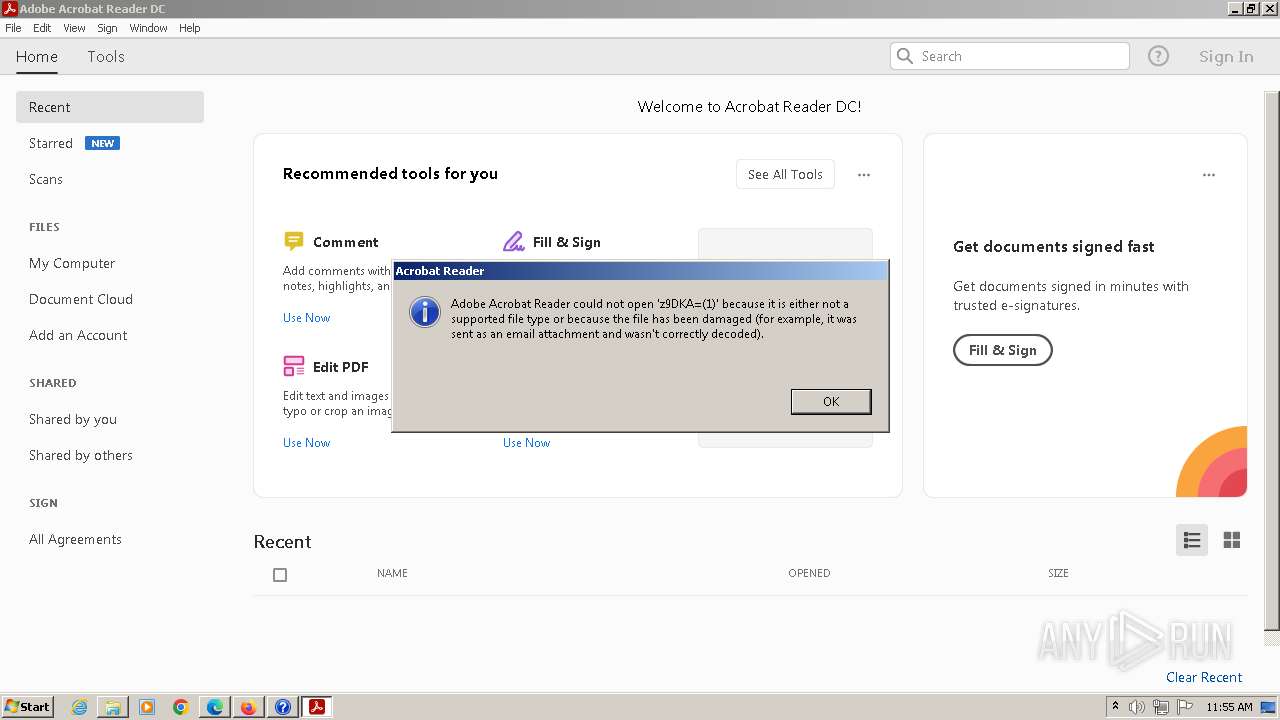
Task: Launch Chrome from taskbar
Action: point(181,707)
